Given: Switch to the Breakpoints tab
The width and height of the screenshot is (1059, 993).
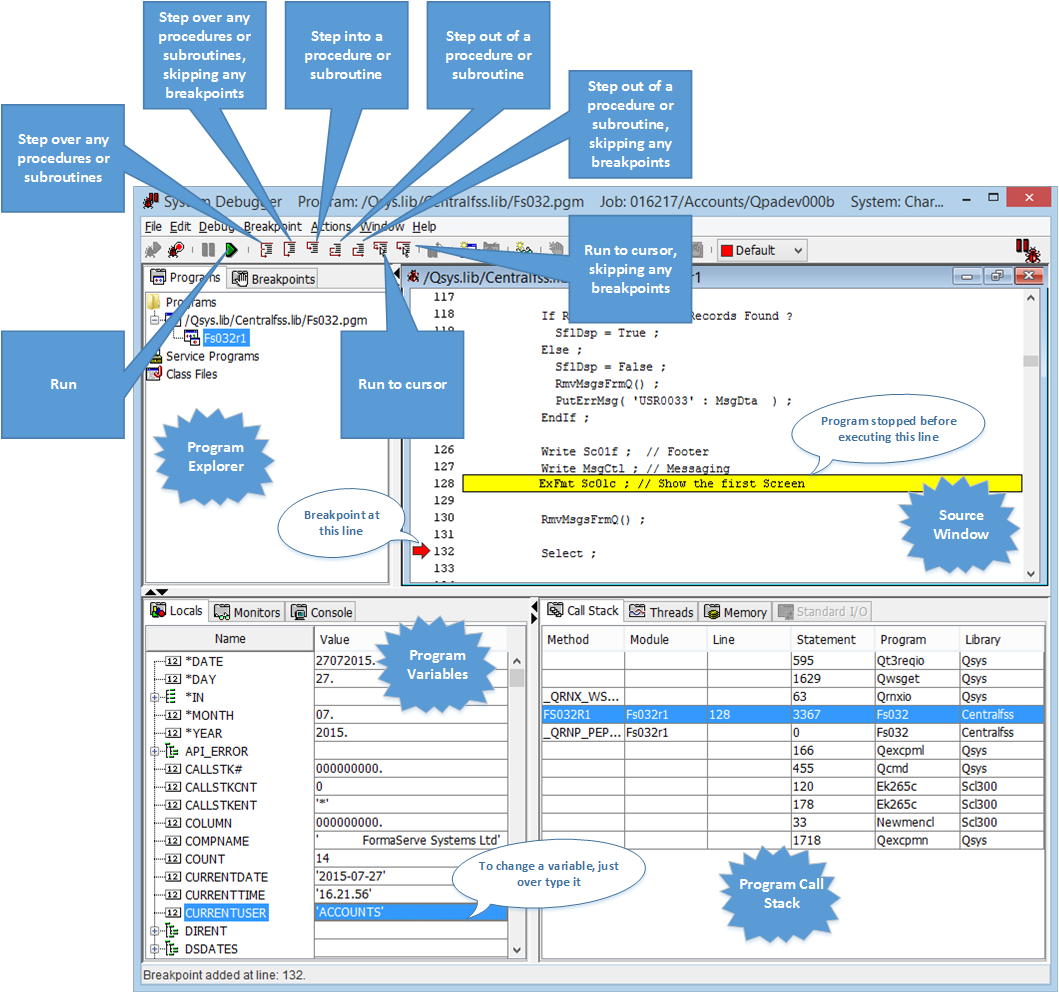Looking at the screenshot, I should [274, 279].
